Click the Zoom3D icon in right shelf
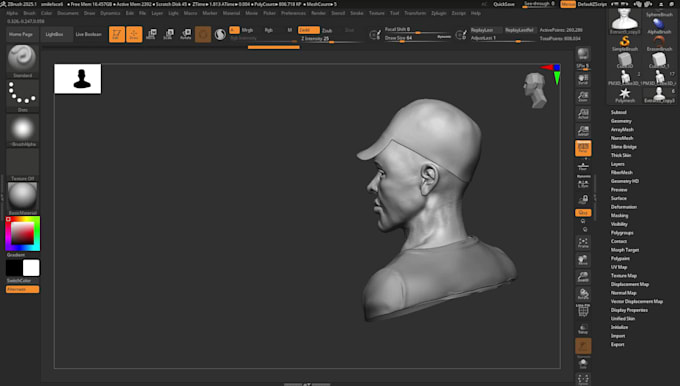680x386 pixels. tap(583, 277)
